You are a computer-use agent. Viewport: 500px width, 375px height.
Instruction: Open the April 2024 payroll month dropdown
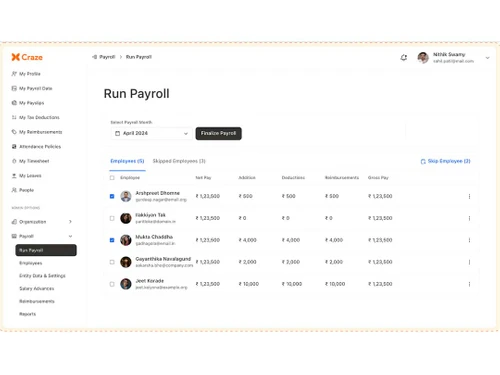152,133
